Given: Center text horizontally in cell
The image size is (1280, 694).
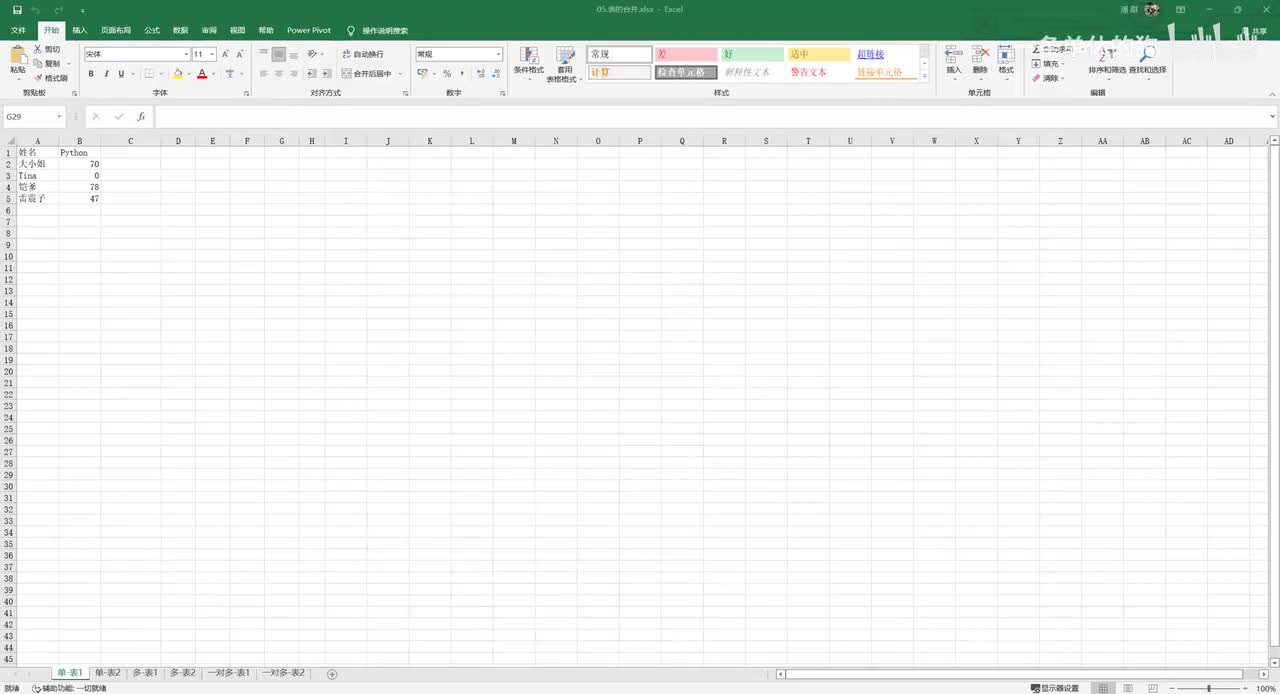Looking at the screenshot, I should tap(279, 74).
